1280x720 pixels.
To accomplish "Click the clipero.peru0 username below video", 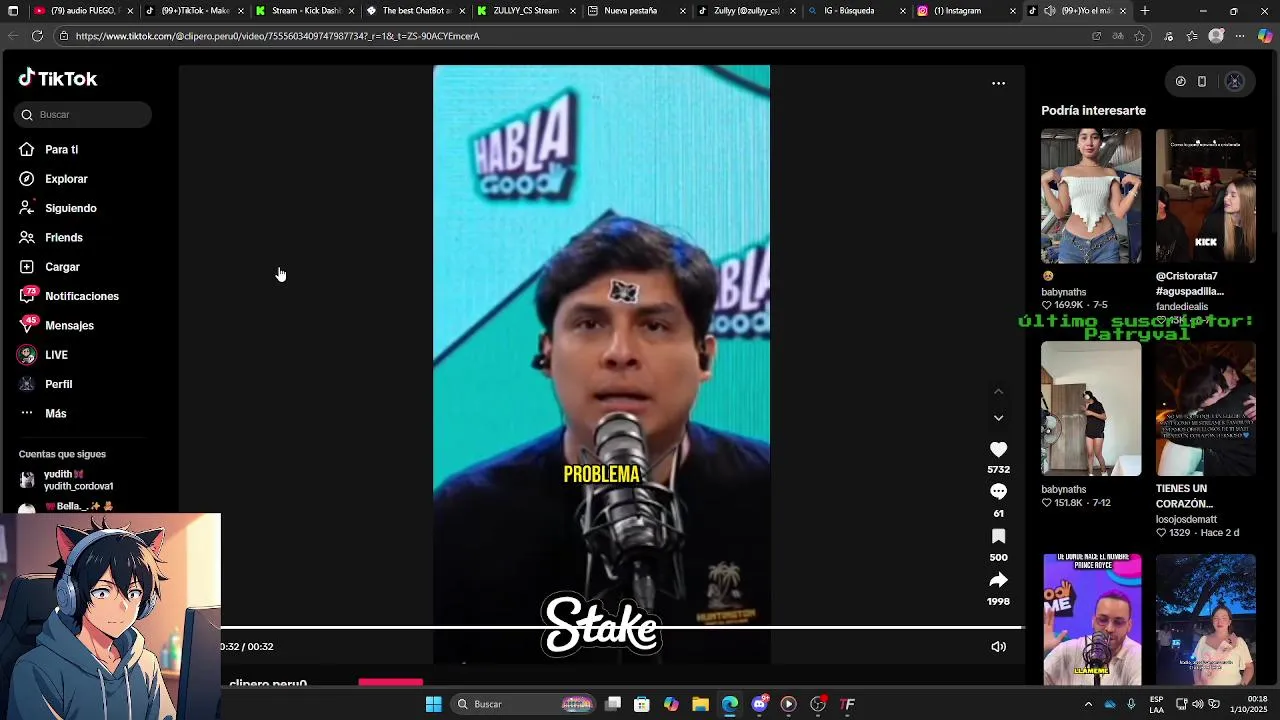I will click(268, 684).
